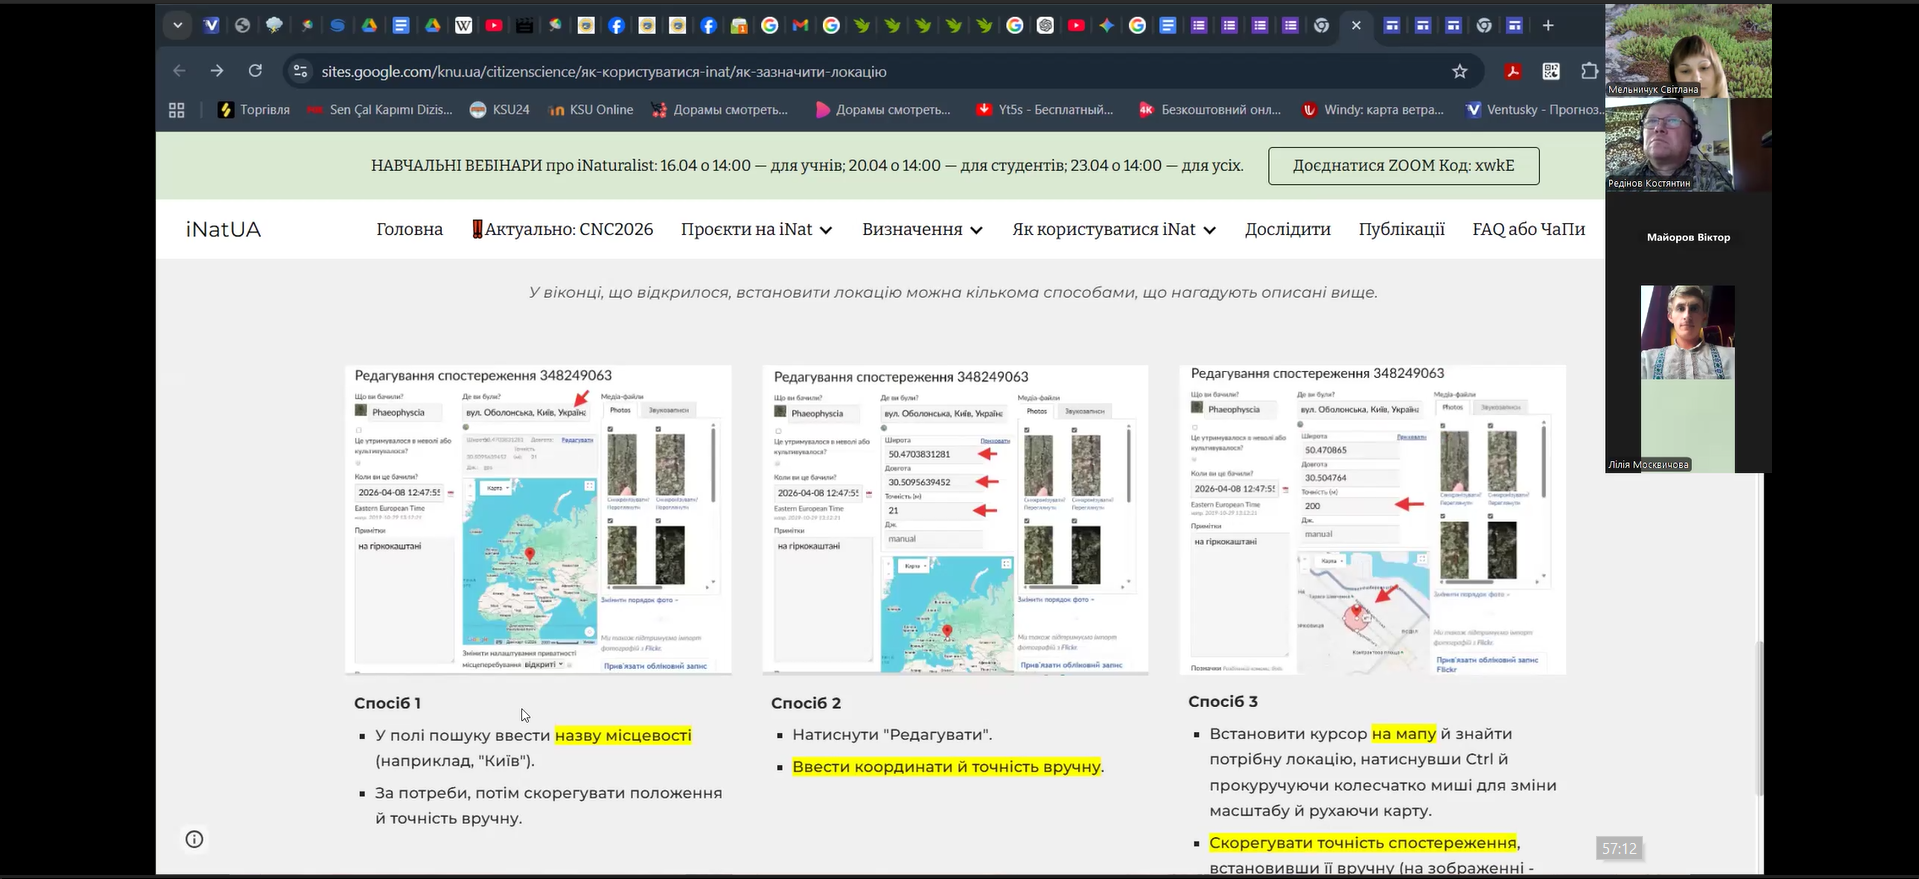This screenshot has height=879, width=1919.
Task: Bookmark this page with the star icon
Action: [x=1459, y=71]
